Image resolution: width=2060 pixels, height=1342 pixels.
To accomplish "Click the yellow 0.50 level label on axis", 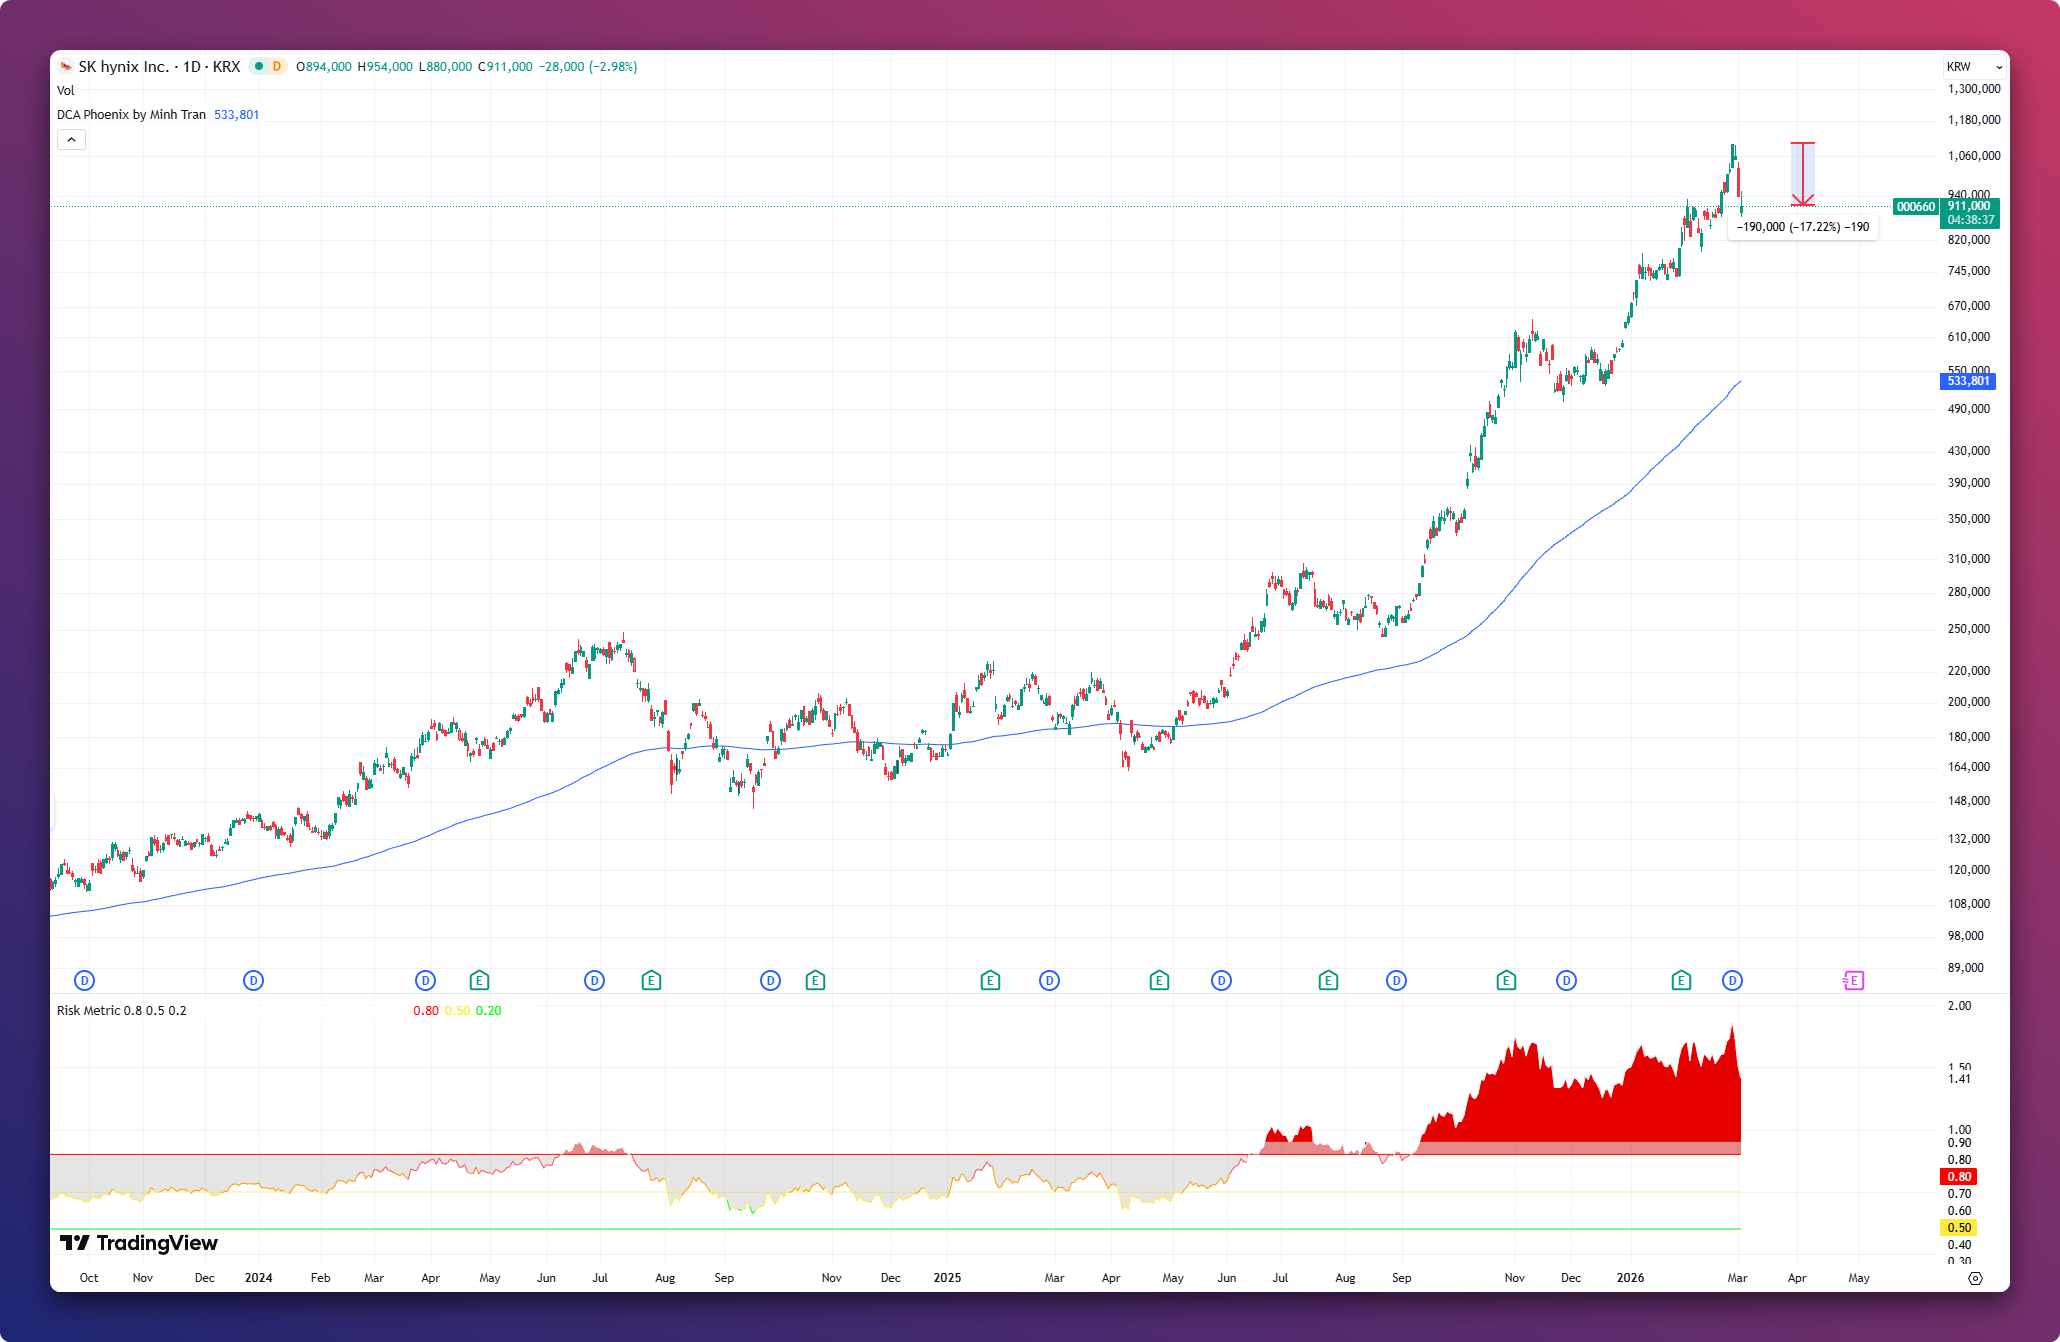I will [x=1959, y=1228].
